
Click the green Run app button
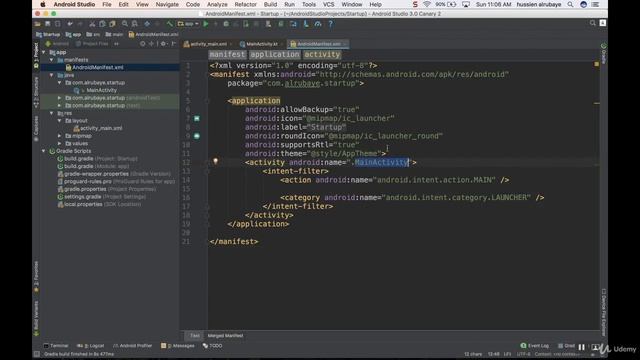(x=206, y=24)
